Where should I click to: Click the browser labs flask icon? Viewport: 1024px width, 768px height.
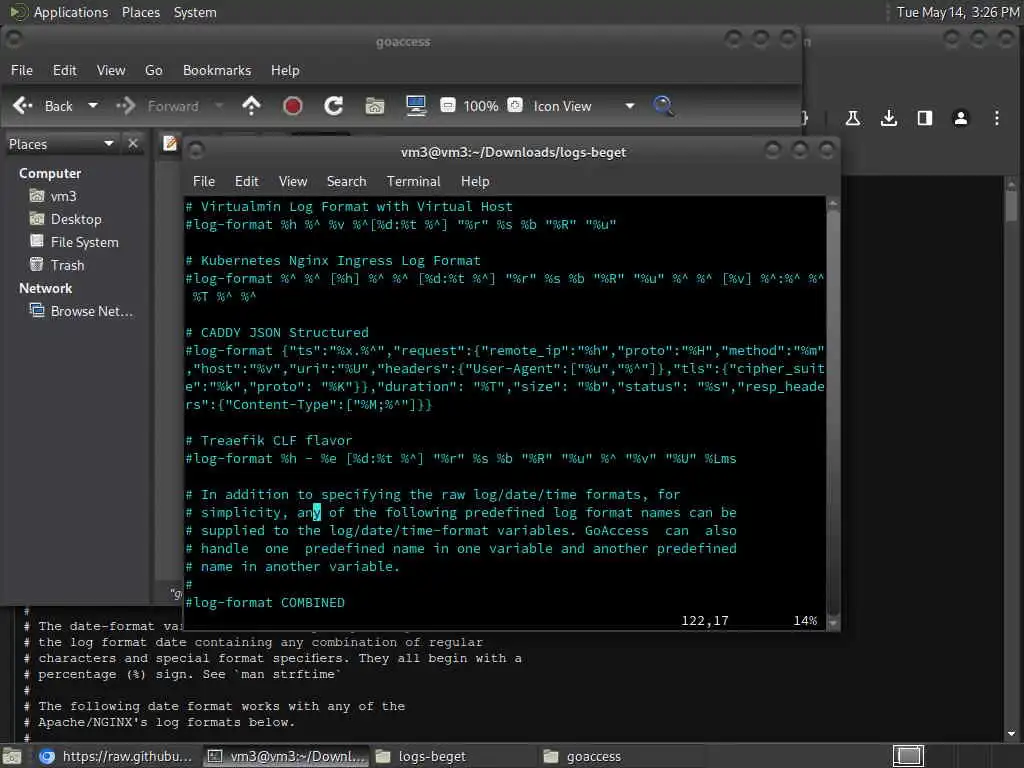853,118
